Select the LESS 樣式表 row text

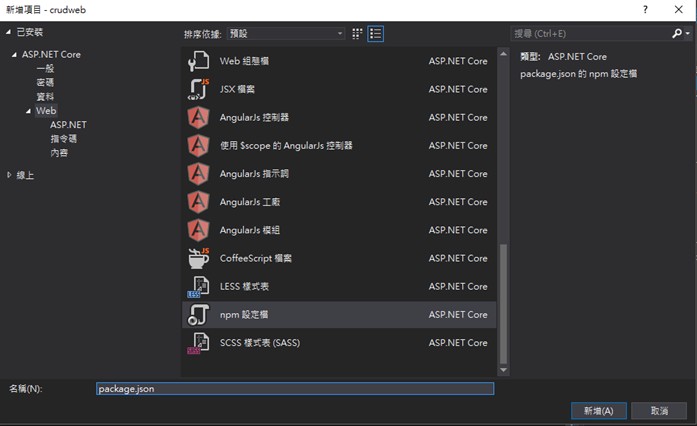point(244,286)
